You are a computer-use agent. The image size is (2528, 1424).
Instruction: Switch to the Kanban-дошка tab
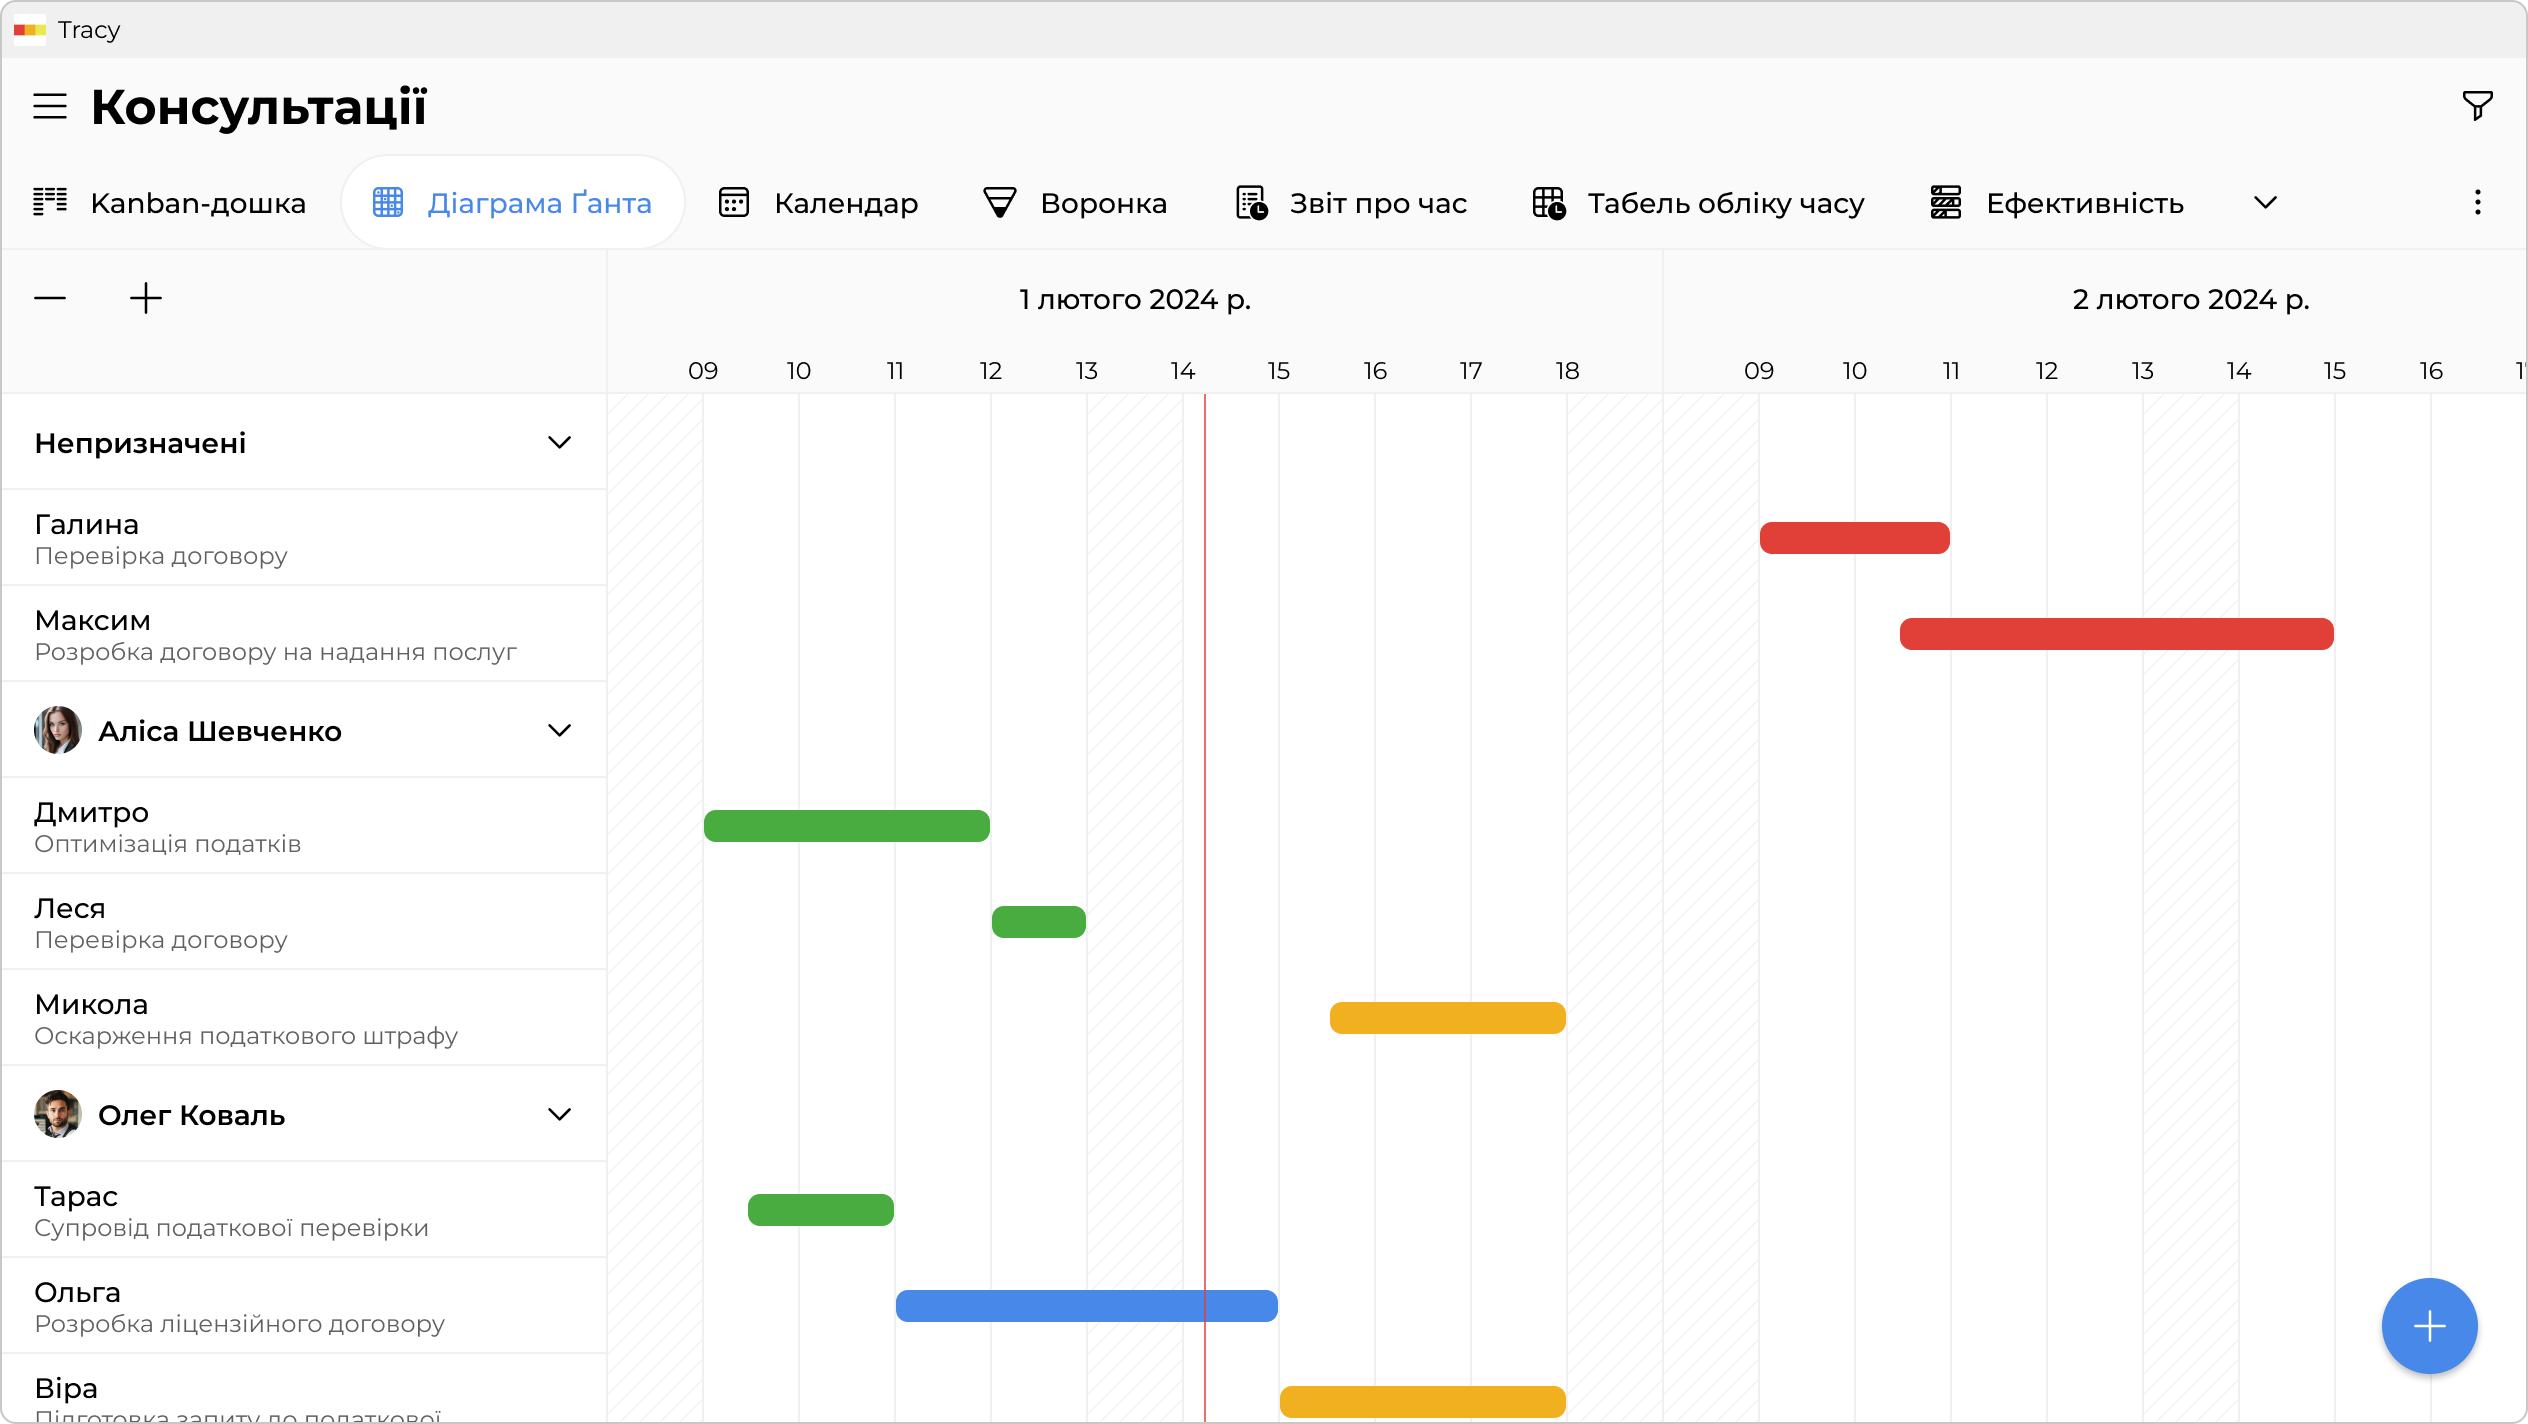click(169, 203)
